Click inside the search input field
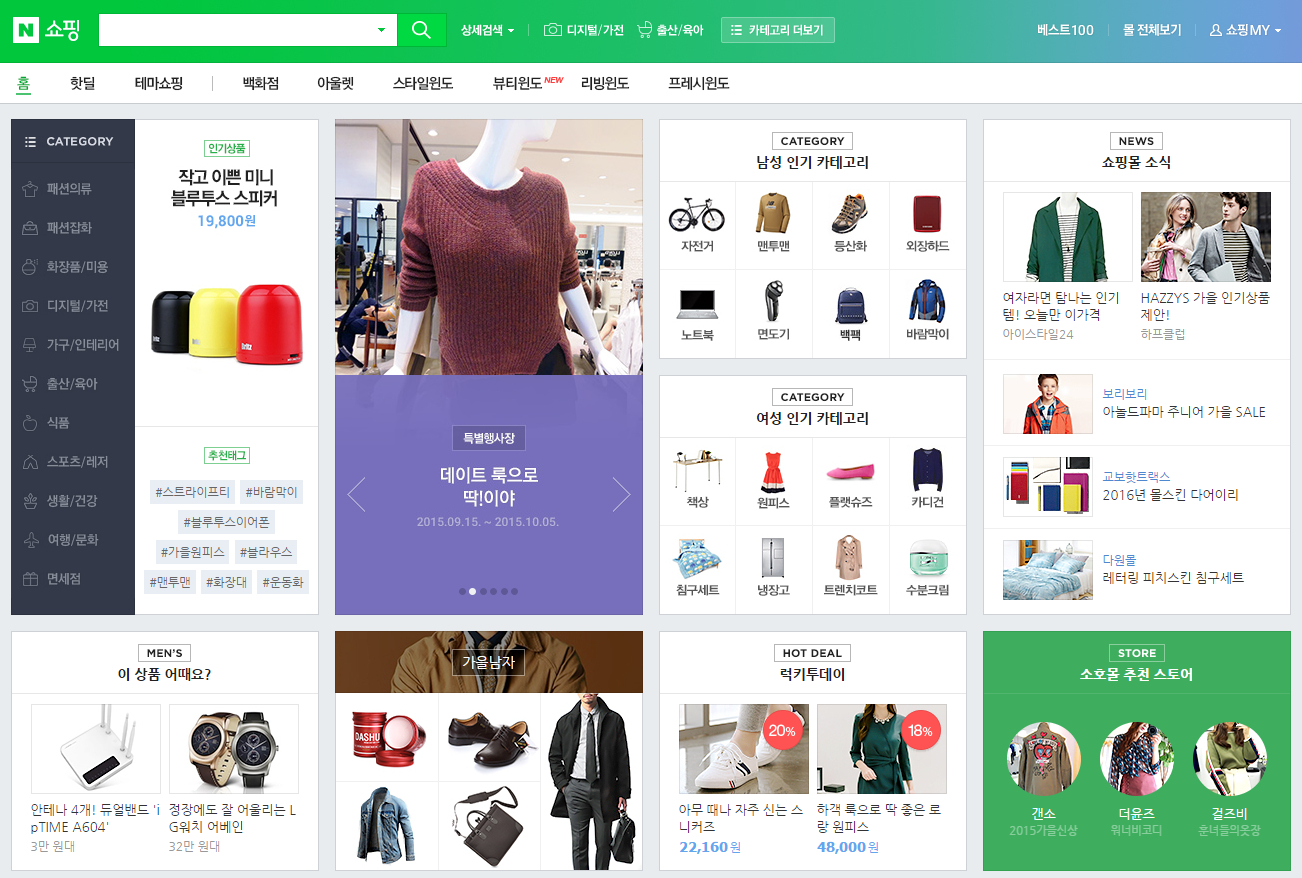This screenshot has width=1302, height=878. pyautogui.click(x=235, y=30)
